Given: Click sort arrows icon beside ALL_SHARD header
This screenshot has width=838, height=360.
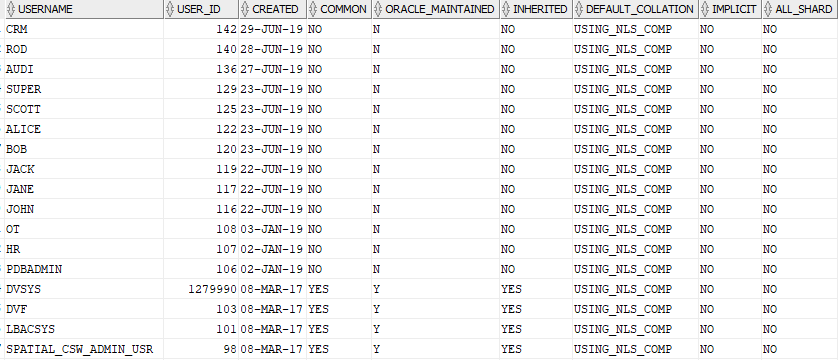Looking at the screenshot, I should pyautogui.click(x=768, y=9).
